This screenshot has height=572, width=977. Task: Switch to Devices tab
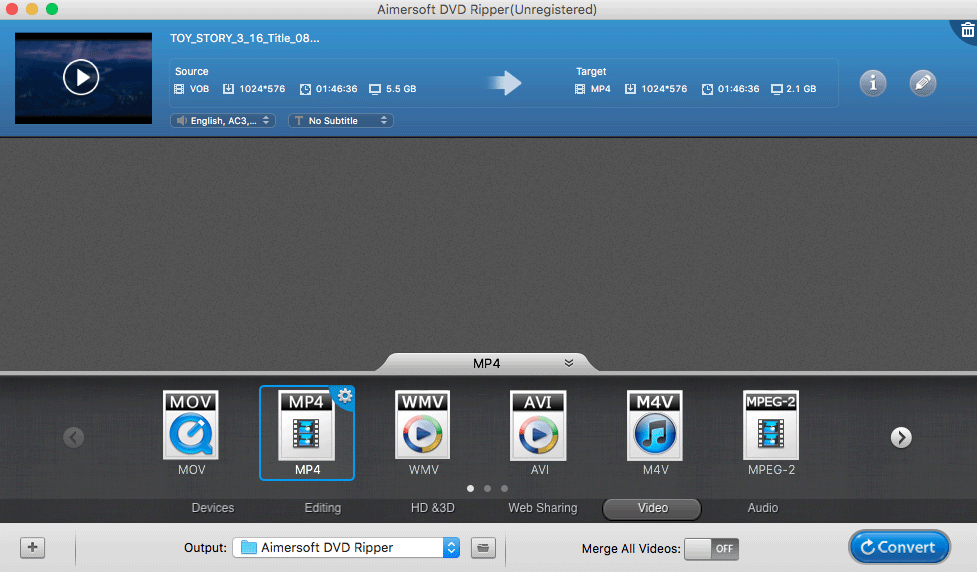(213, 508)
